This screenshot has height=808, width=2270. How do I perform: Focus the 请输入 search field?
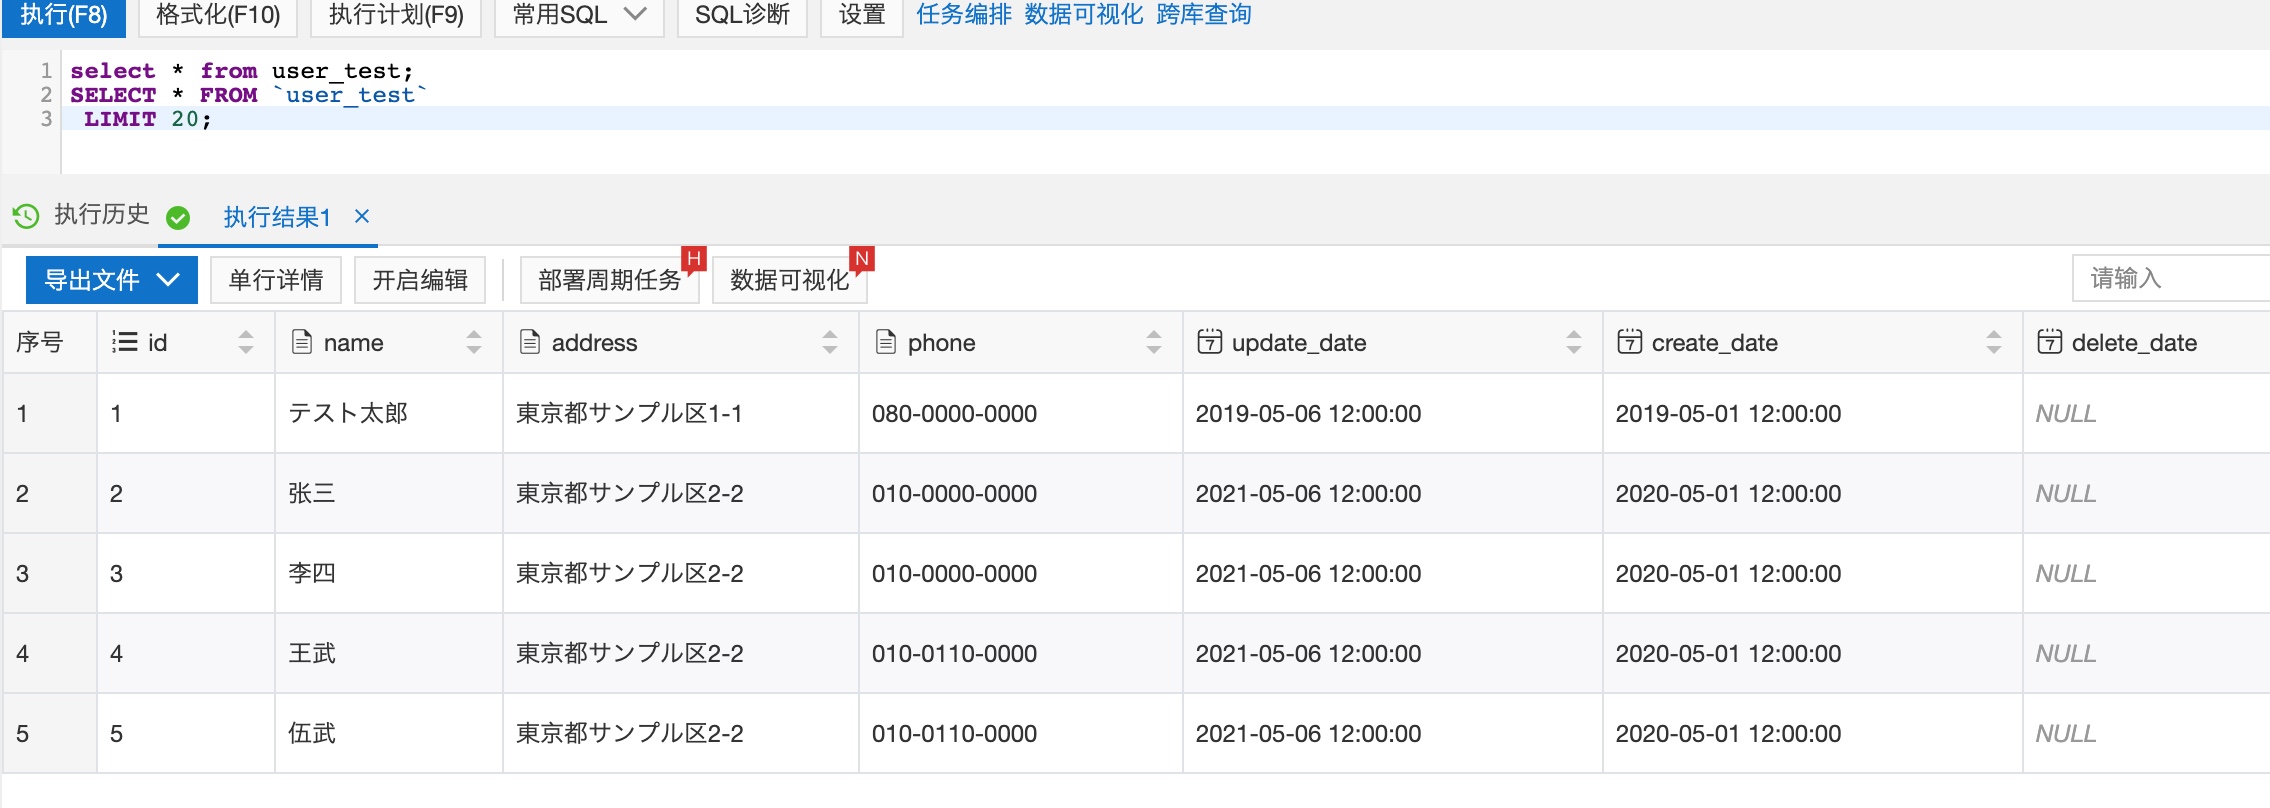pyautogui.click(x=2171, y=278)
